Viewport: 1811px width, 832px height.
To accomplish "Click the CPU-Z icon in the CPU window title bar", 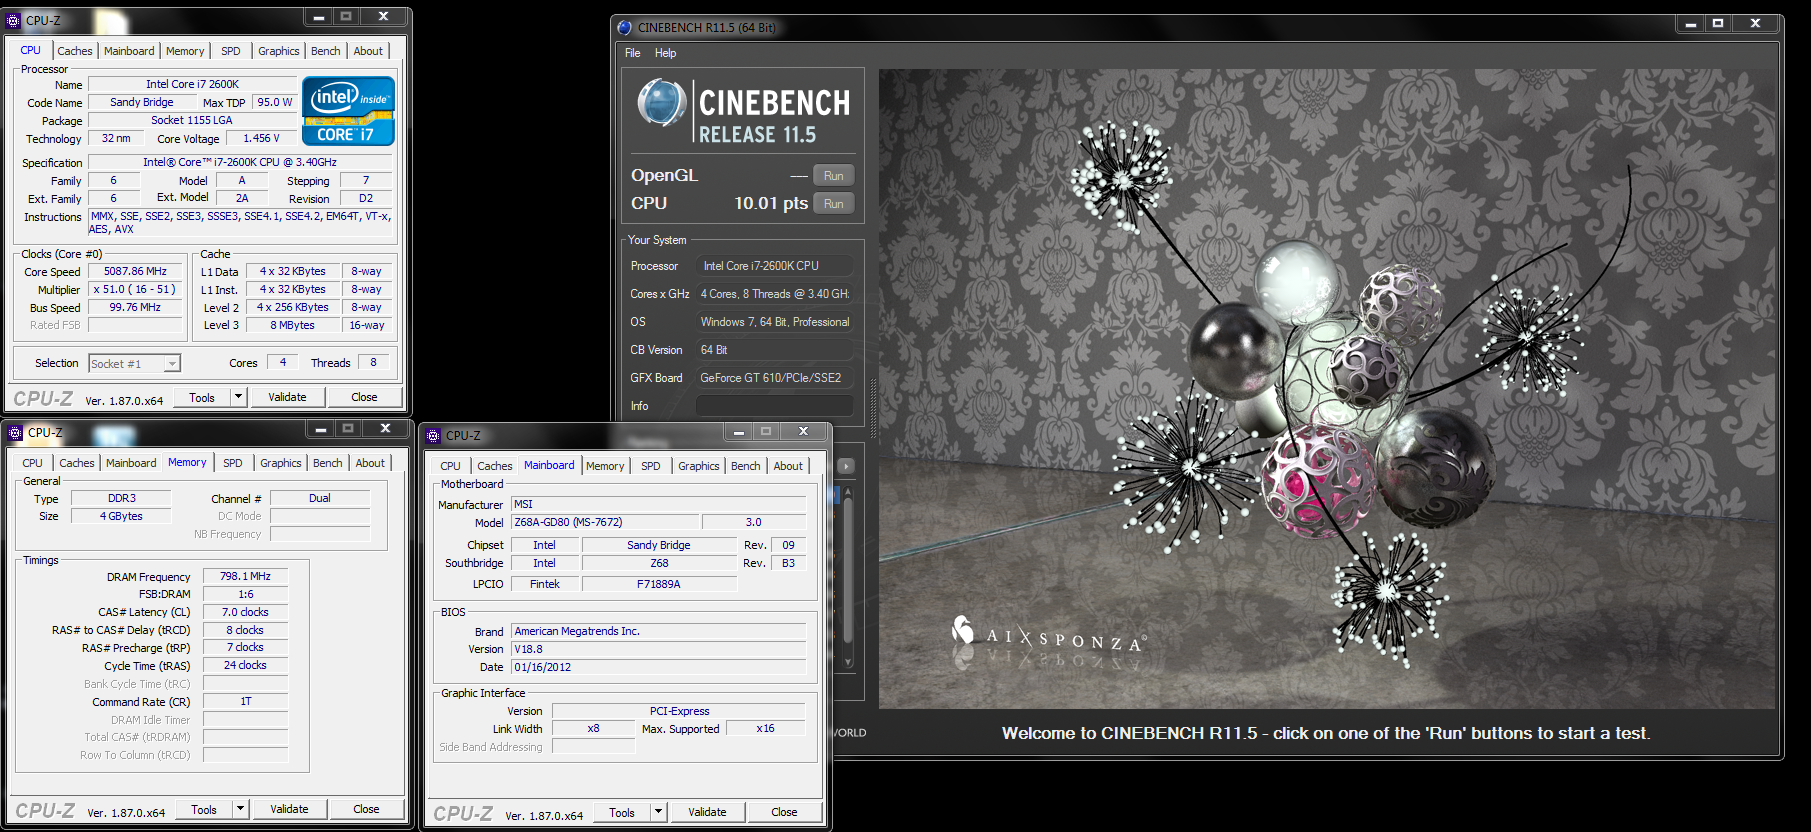I will click(14, 20).
